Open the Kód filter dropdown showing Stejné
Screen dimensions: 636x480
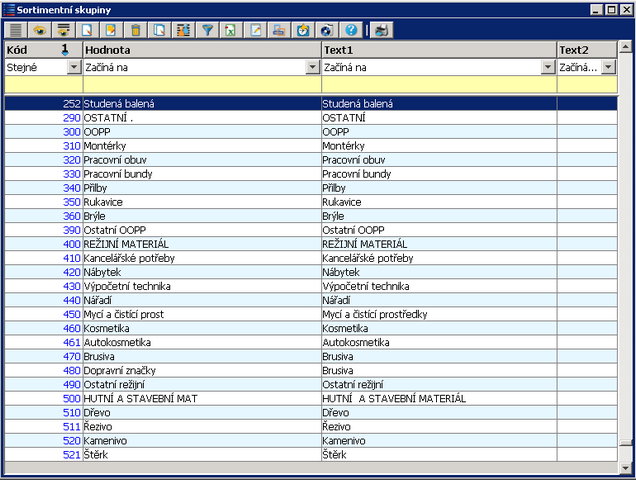tap(74, 67)
